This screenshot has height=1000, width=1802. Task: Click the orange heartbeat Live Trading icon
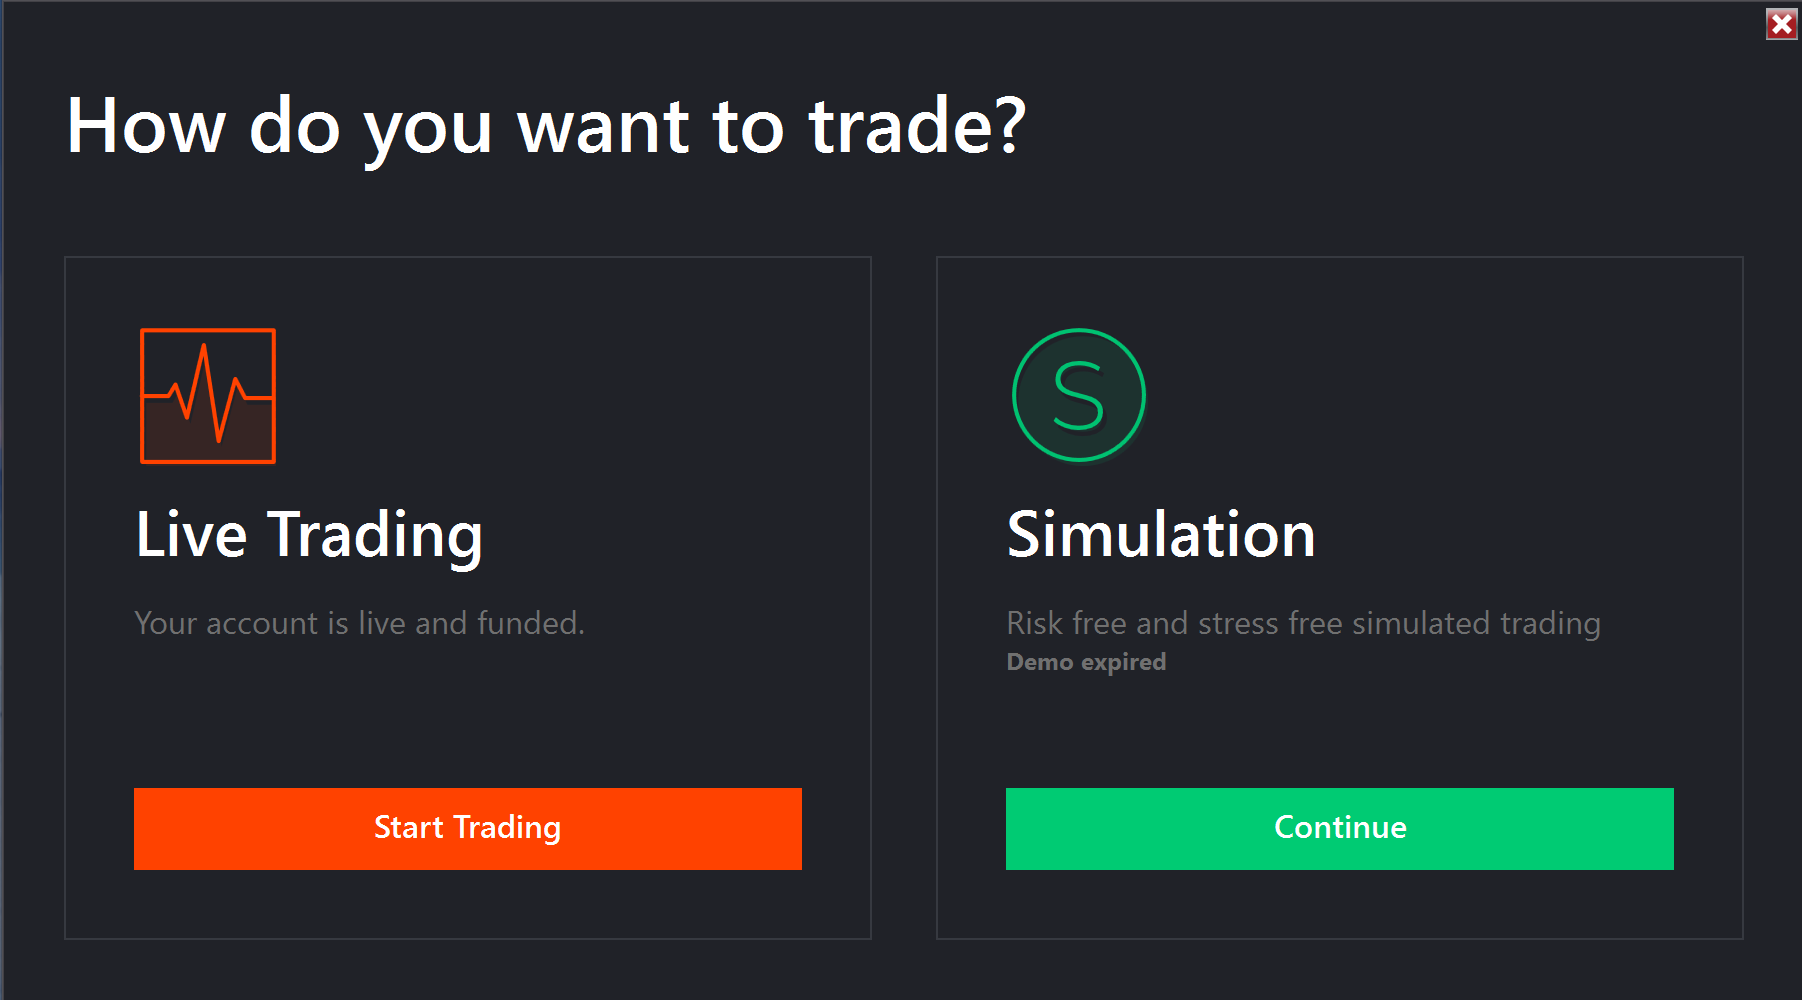point(208,396)
